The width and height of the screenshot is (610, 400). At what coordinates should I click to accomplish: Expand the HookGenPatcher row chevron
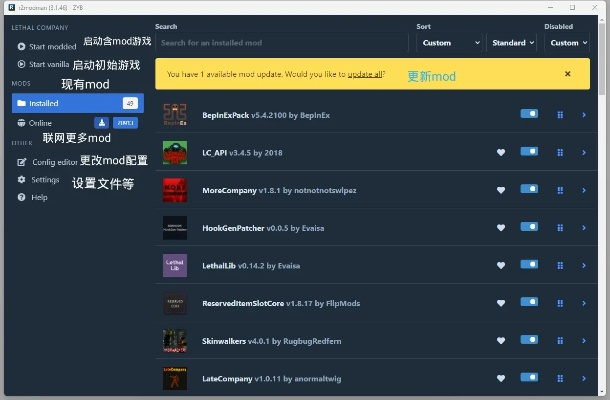point(584,228)
